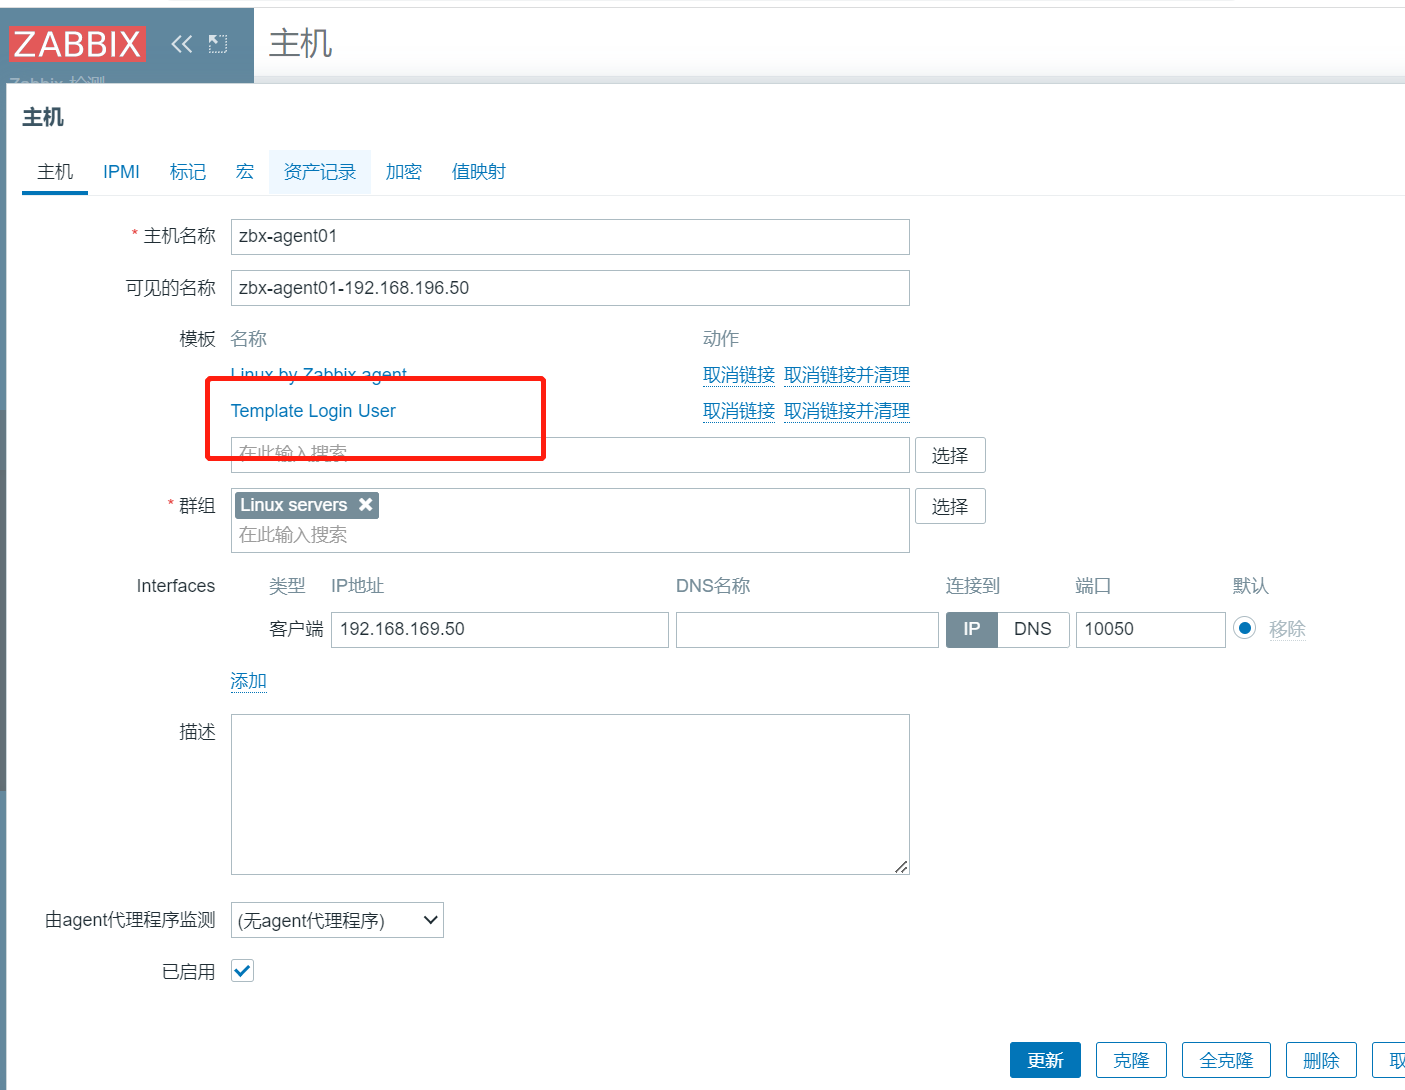Open the IPMI tab
This screenshot has width=1405, height=1090.
tap(121, 172)
